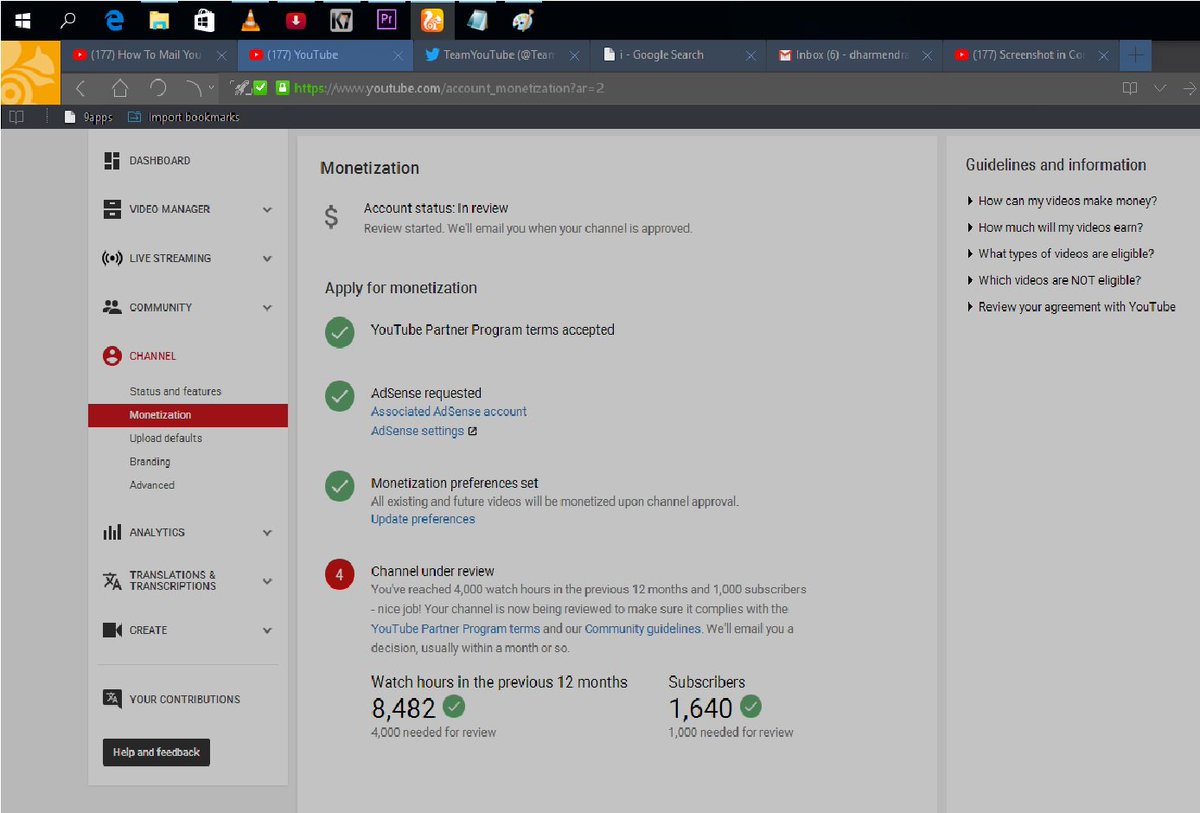Open 'YouTube Partner Program terms' link

pos(455,629)
